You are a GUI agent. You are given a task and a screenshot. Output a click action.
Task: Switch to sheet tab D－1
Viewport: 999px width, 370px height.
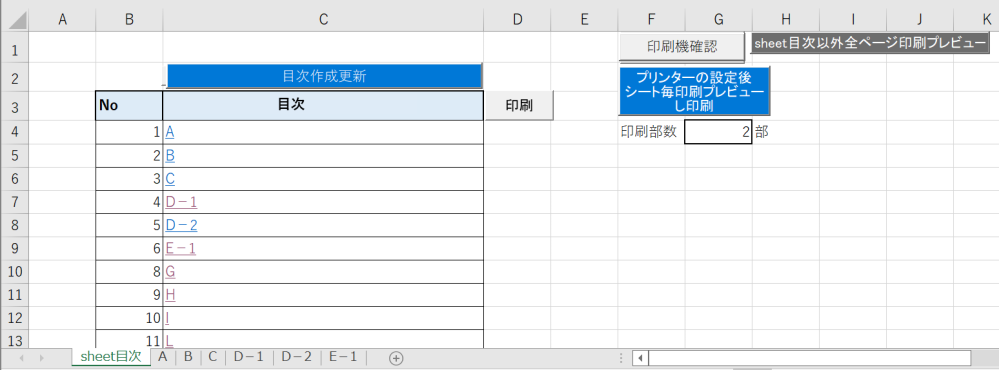tap(248, 357)
